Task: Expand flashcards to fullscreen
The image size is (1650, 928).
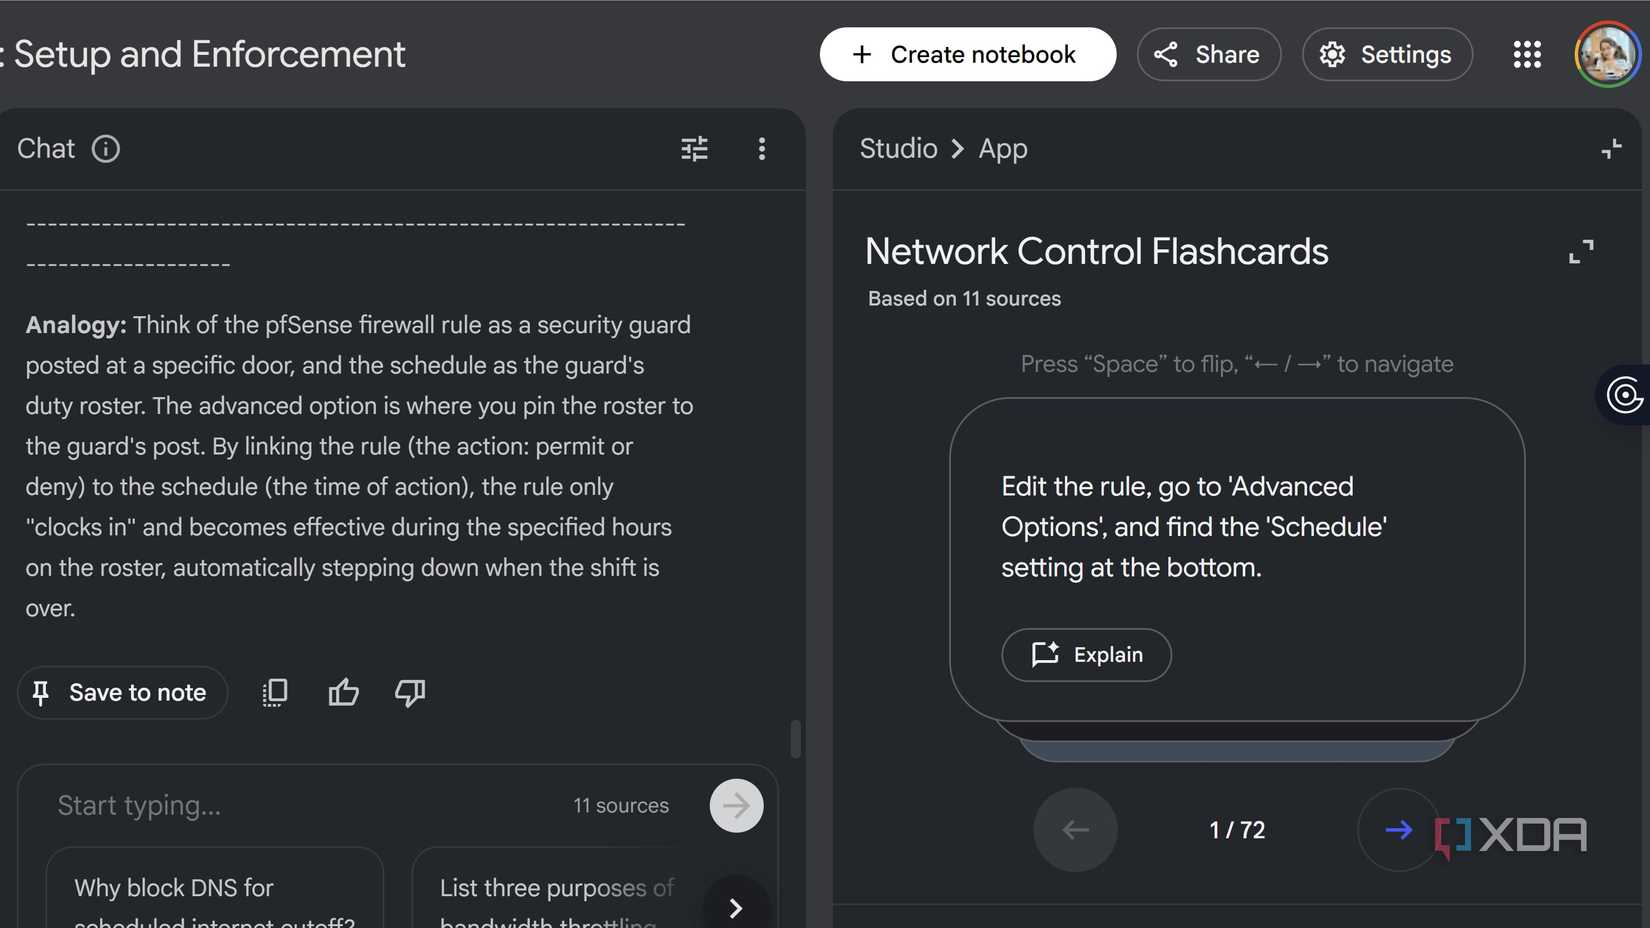Action: (1581, 251)
